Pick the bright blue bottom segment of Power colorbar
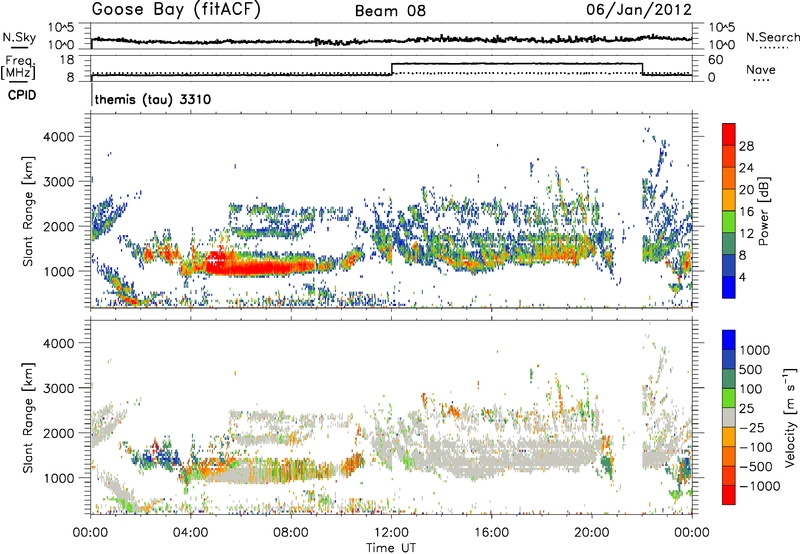The image size is (800, 554). (729, 288)
